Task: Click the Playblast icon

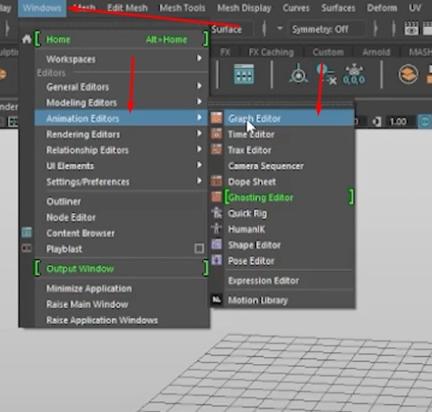Action: tap(27, 248)
